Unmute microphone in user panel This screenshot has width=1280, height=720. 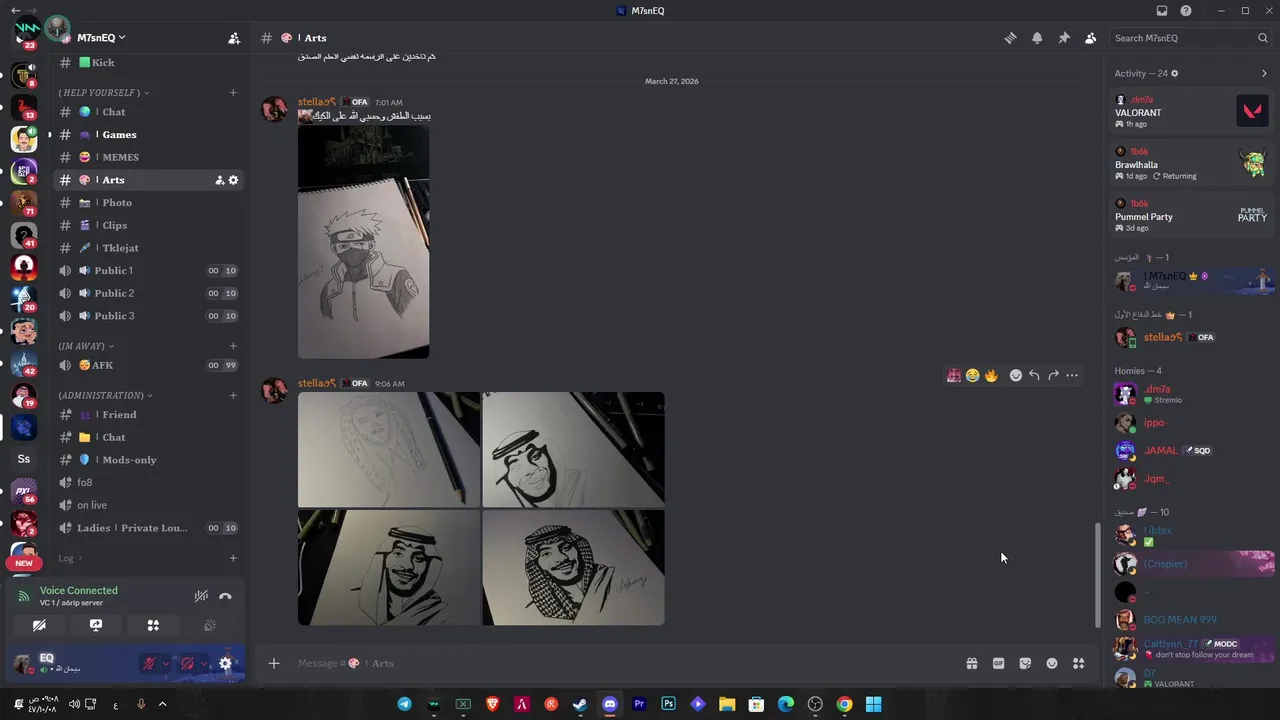(149, 663)
